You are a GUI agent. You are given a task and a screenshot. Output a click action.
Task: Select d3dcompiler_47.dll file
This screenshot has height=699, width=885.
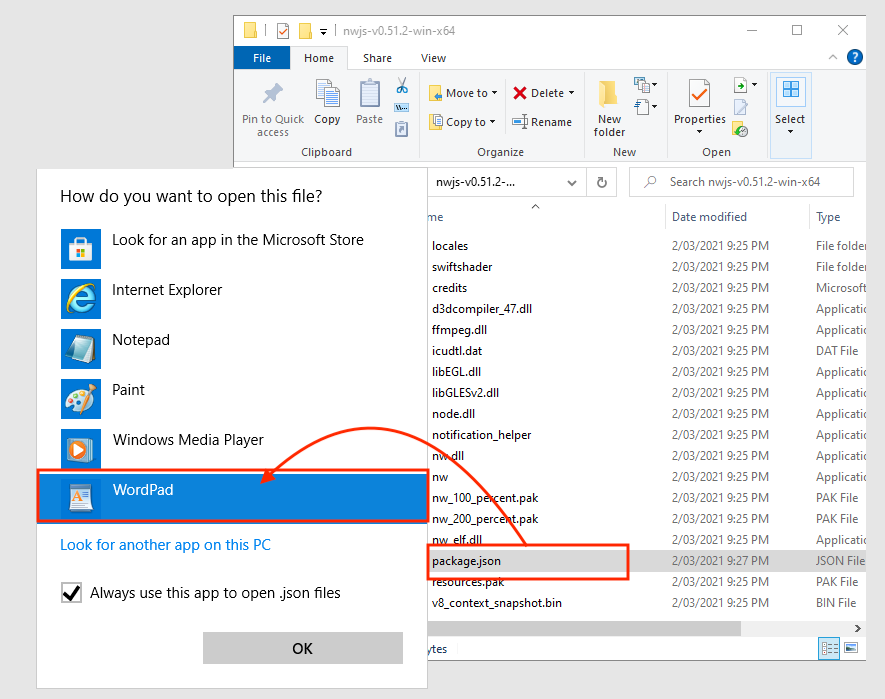point(481,309)
